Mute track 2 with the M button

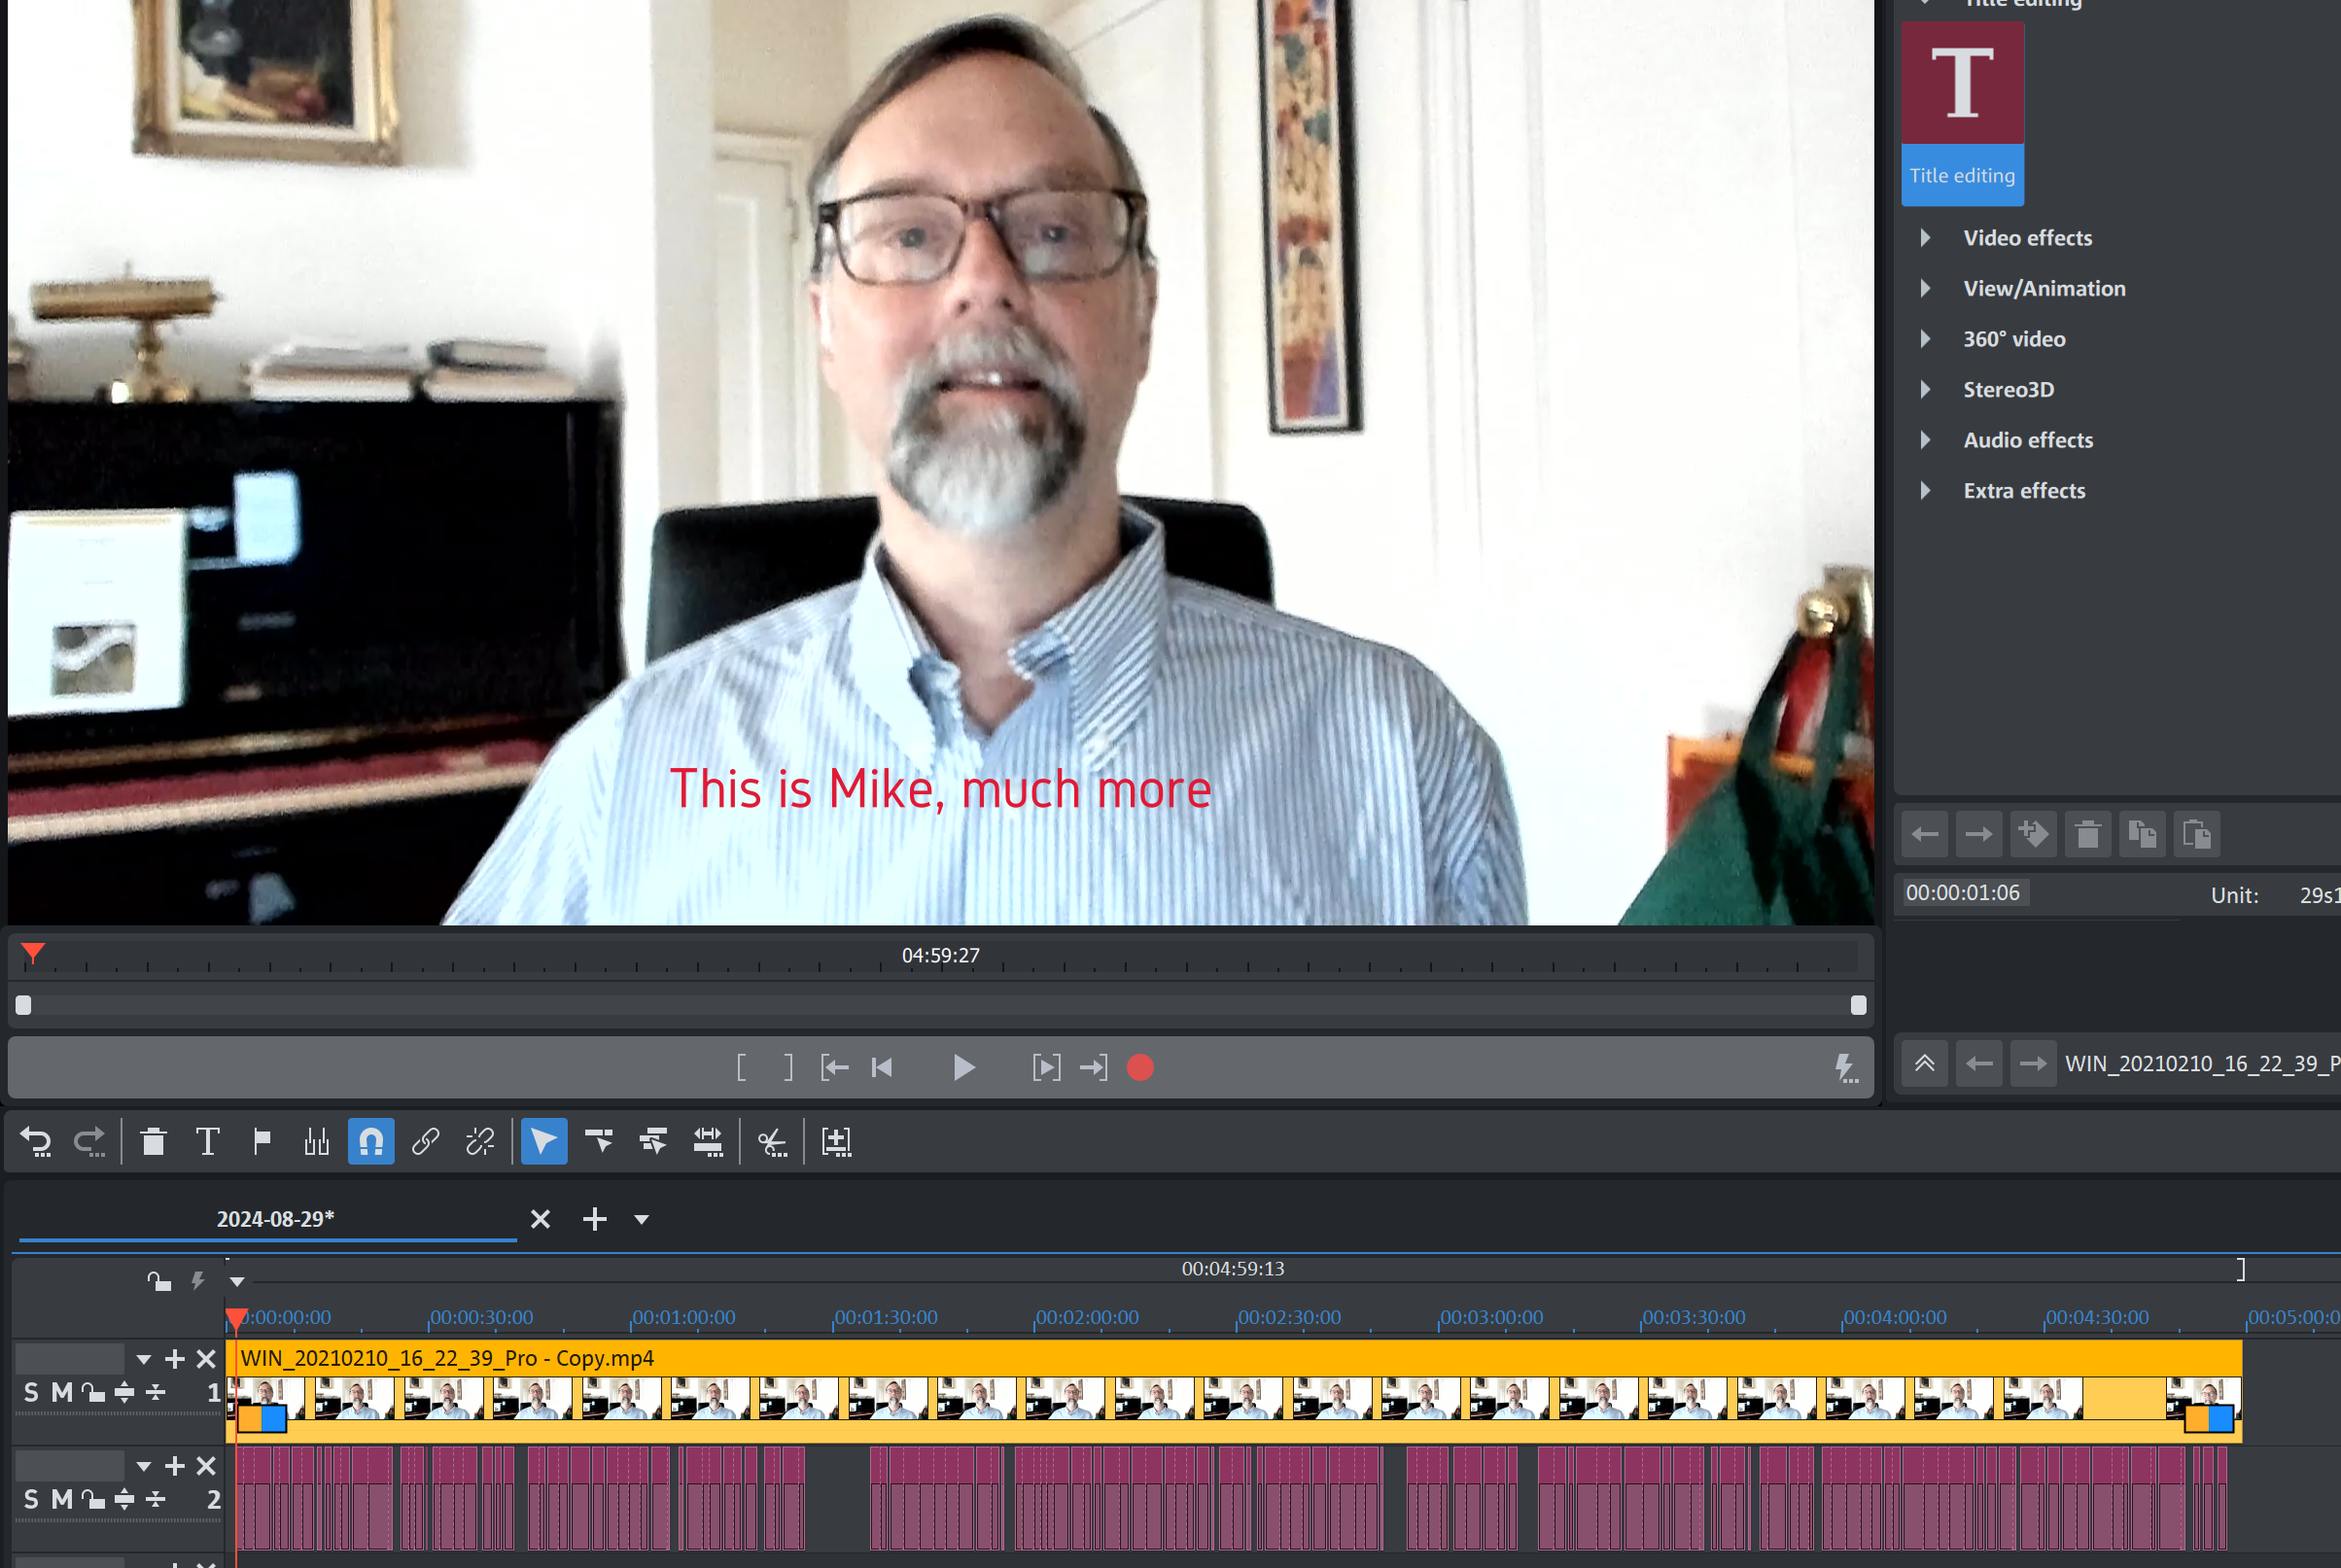point(62,1499)
